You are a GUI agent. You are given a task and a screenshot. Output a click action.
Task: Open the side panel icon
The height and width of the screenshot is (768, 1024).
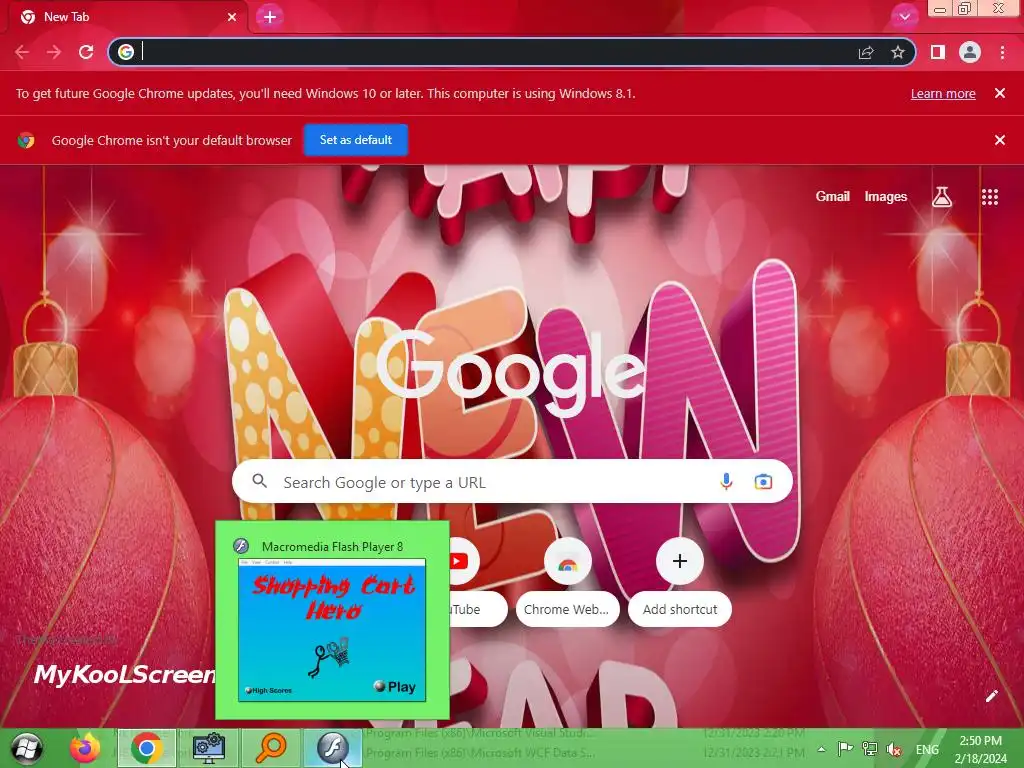[938, 52]
